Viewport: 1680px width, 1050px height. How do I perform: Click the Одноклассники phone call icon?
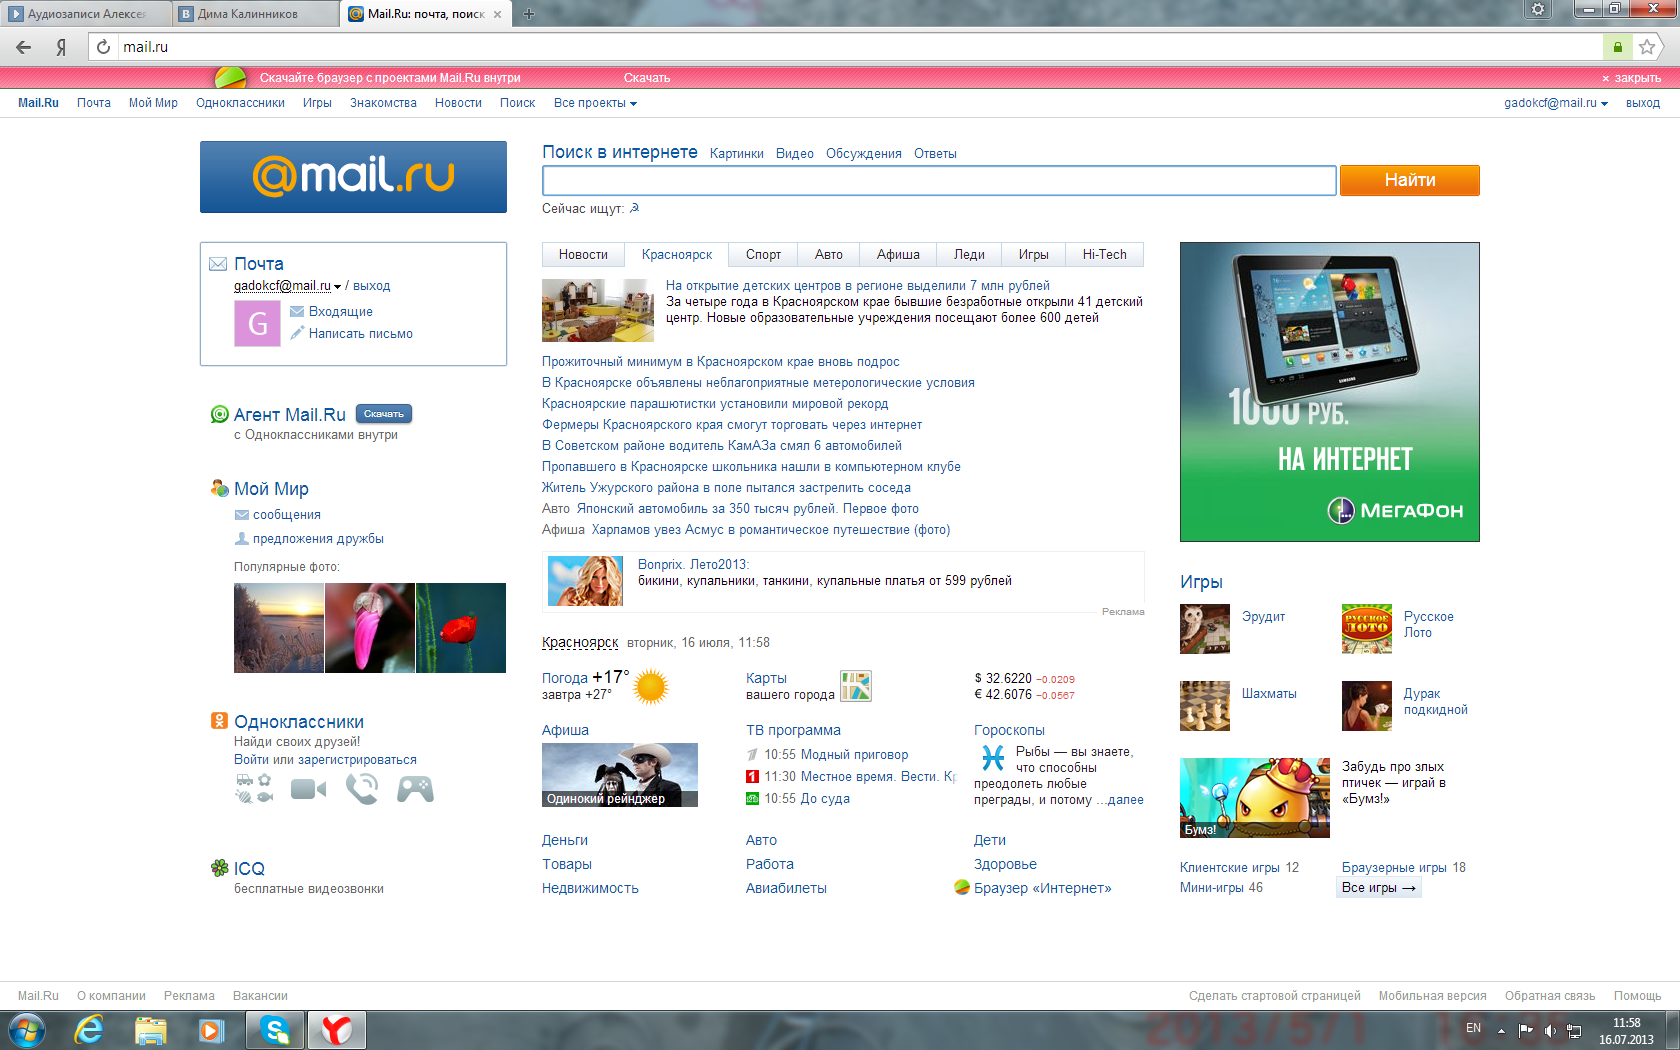[362, 790]
